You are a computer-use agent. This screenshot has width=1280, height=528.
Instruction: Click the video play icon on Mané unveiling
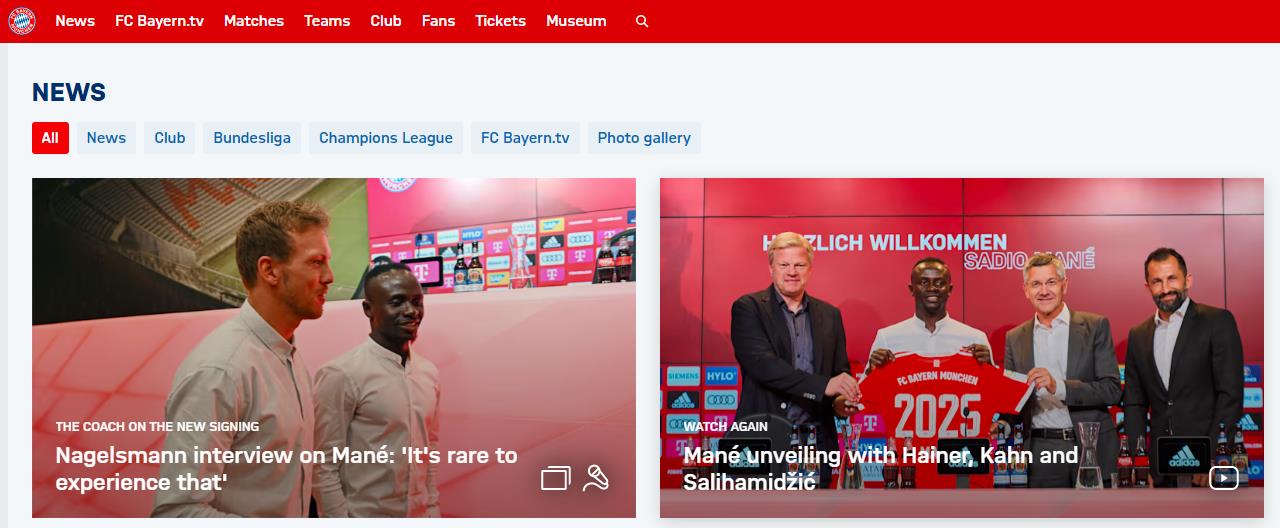pyautogui.click(x=1223, y=478)
